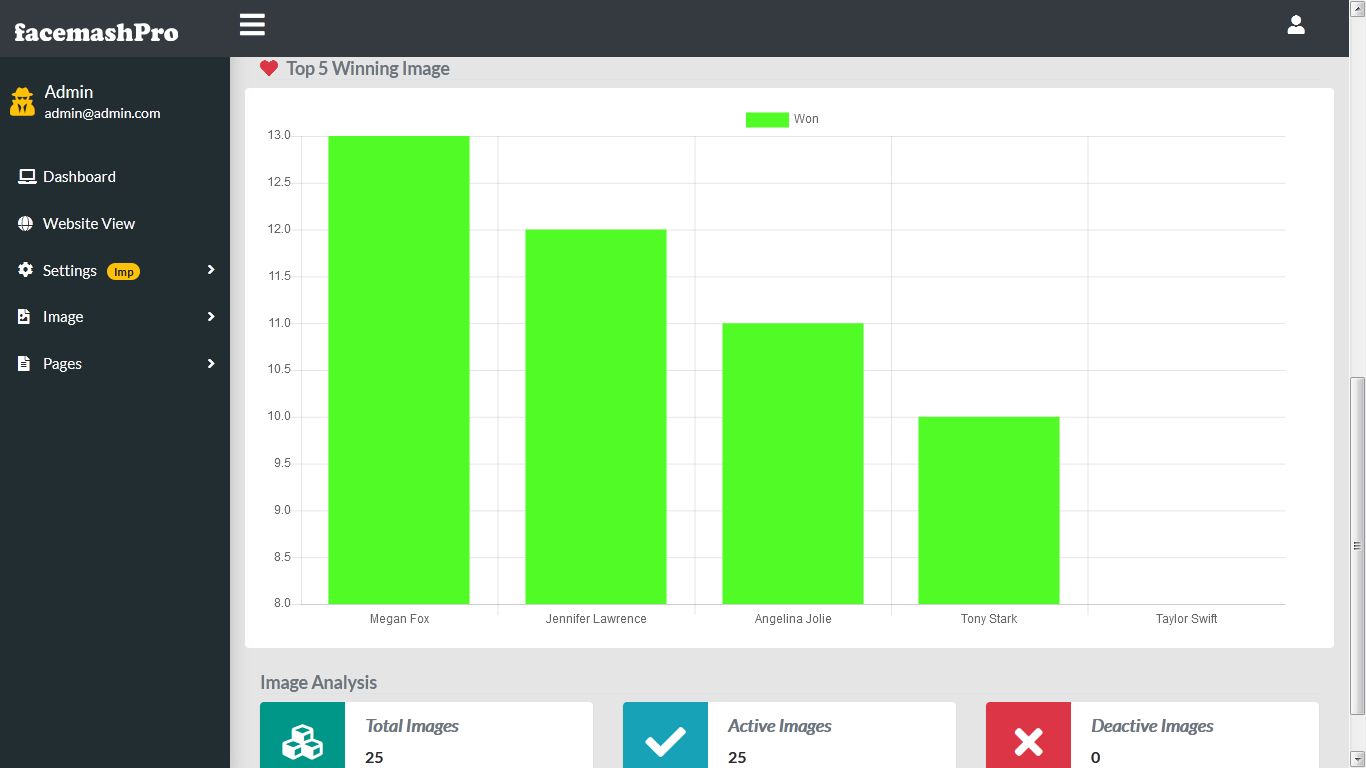The image size is (1366, 768).
Task: Expand the Image submenu
Action: [x=209, y=316]
